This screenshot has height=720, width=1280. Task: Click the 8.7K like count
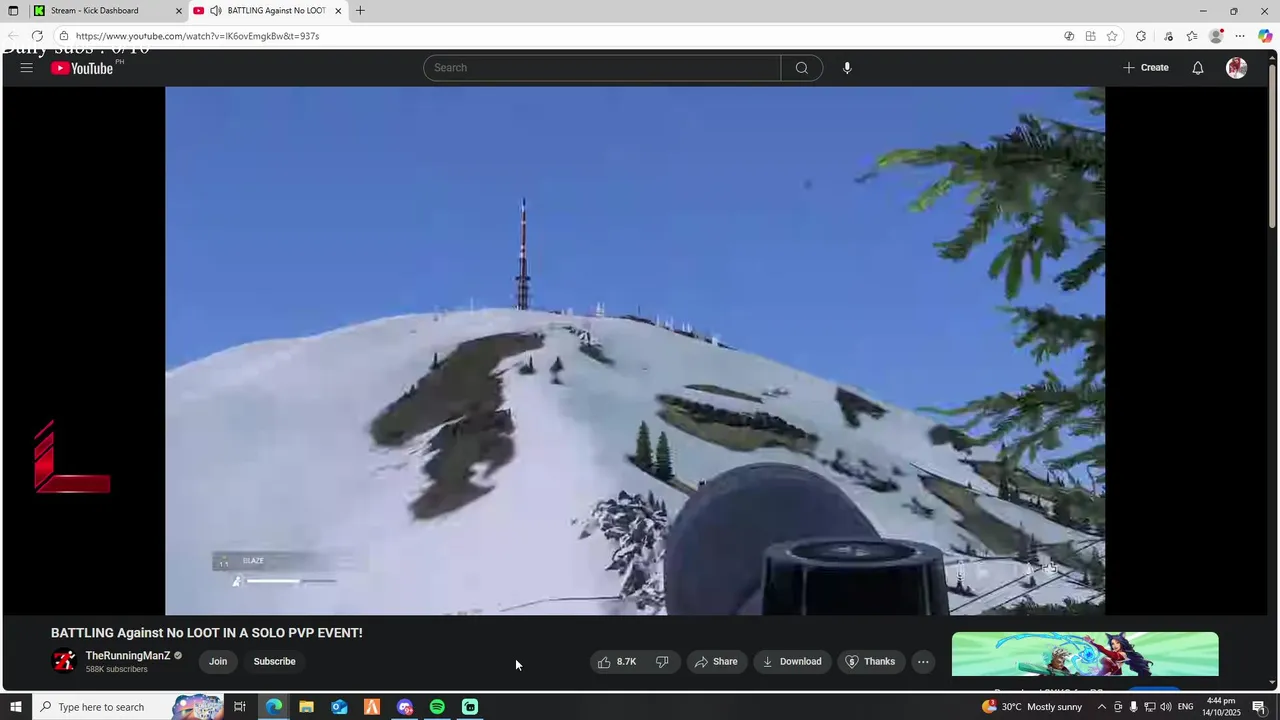(x=626, y=661)
